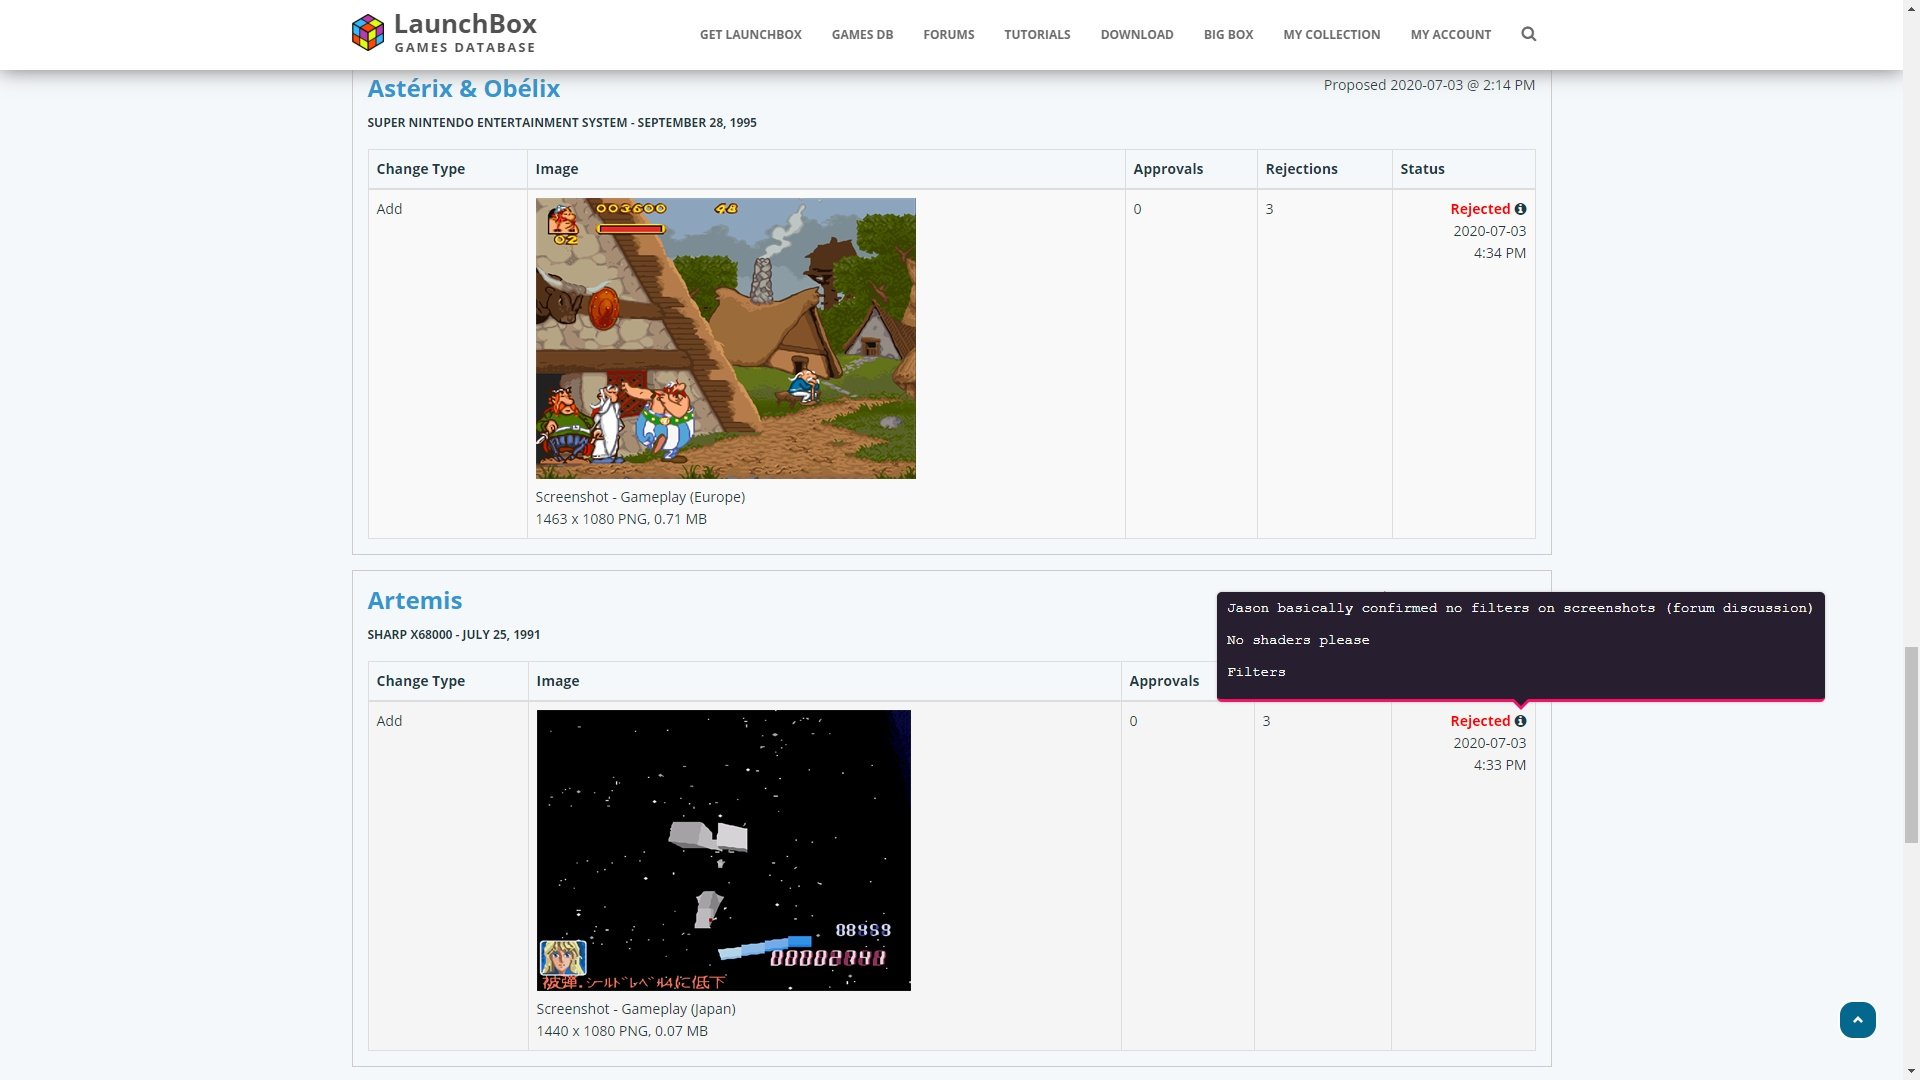Open MY COLLECTION page
Viewport: 1920px width, 1080px height.
[1331, 34]
